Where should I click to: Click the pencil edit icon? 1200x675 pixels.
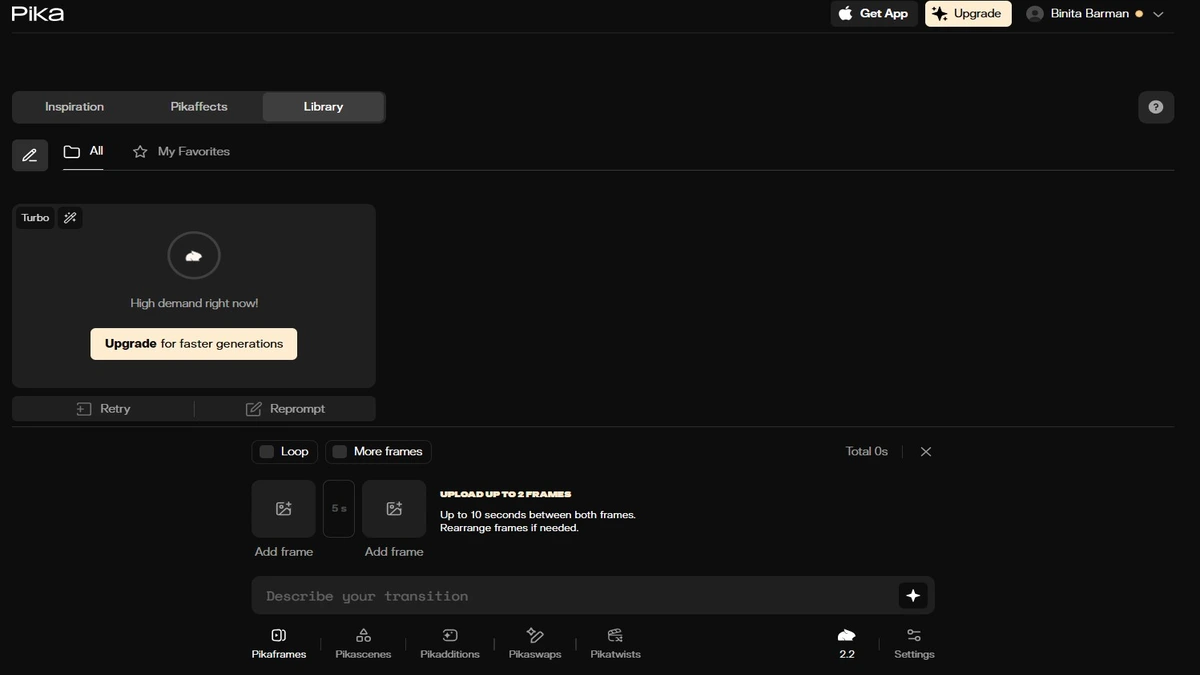coord(30,155)
